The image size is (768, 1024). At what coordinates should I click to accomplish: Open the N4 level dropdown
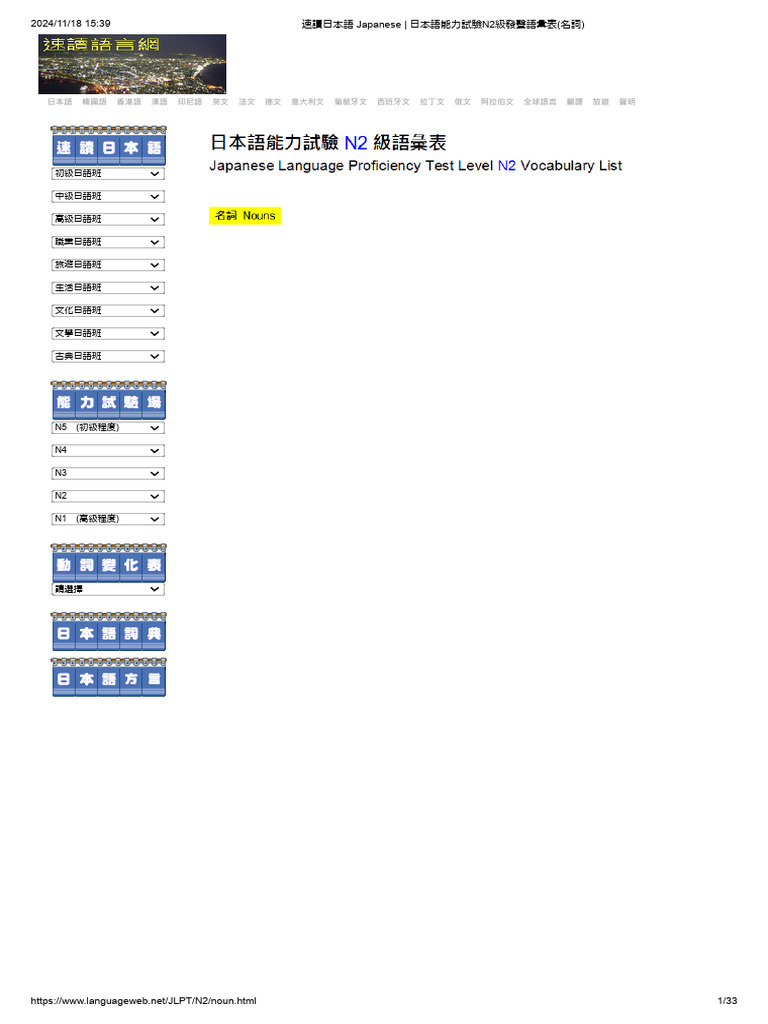[x=108, y=451]
